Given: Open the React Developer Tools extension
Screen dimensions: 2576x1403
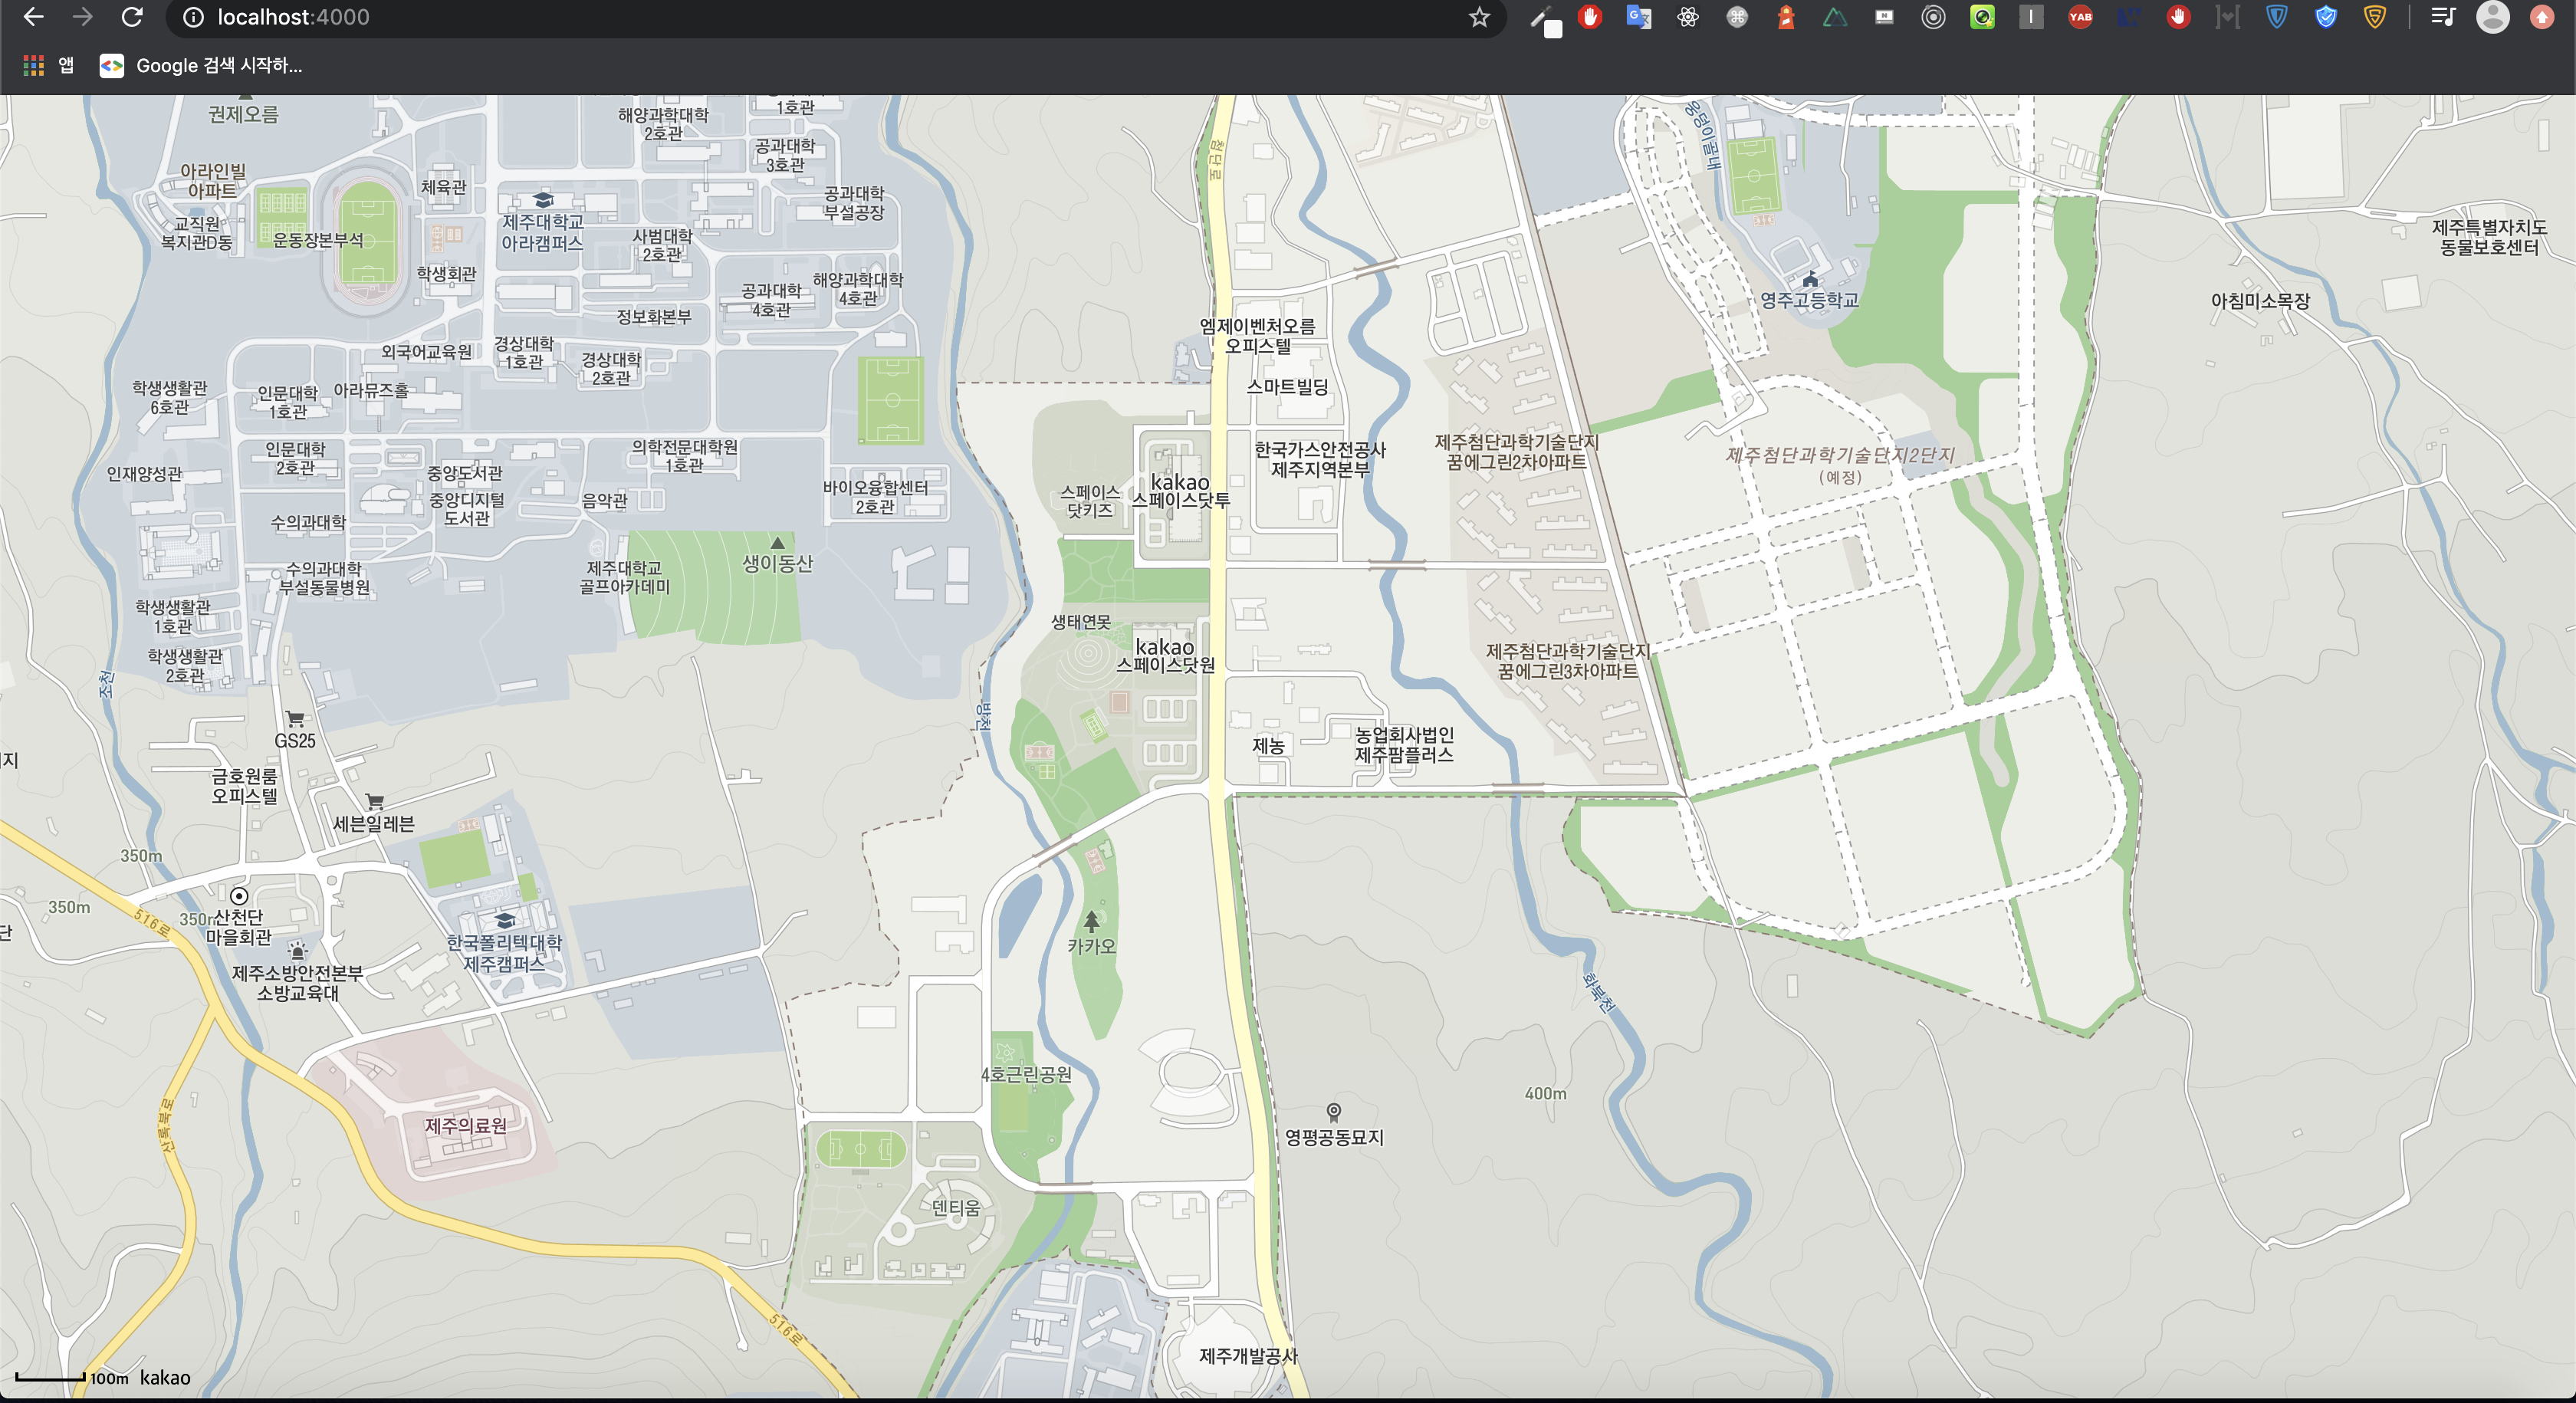Looking at the screenshot, I should (1688, 17).
